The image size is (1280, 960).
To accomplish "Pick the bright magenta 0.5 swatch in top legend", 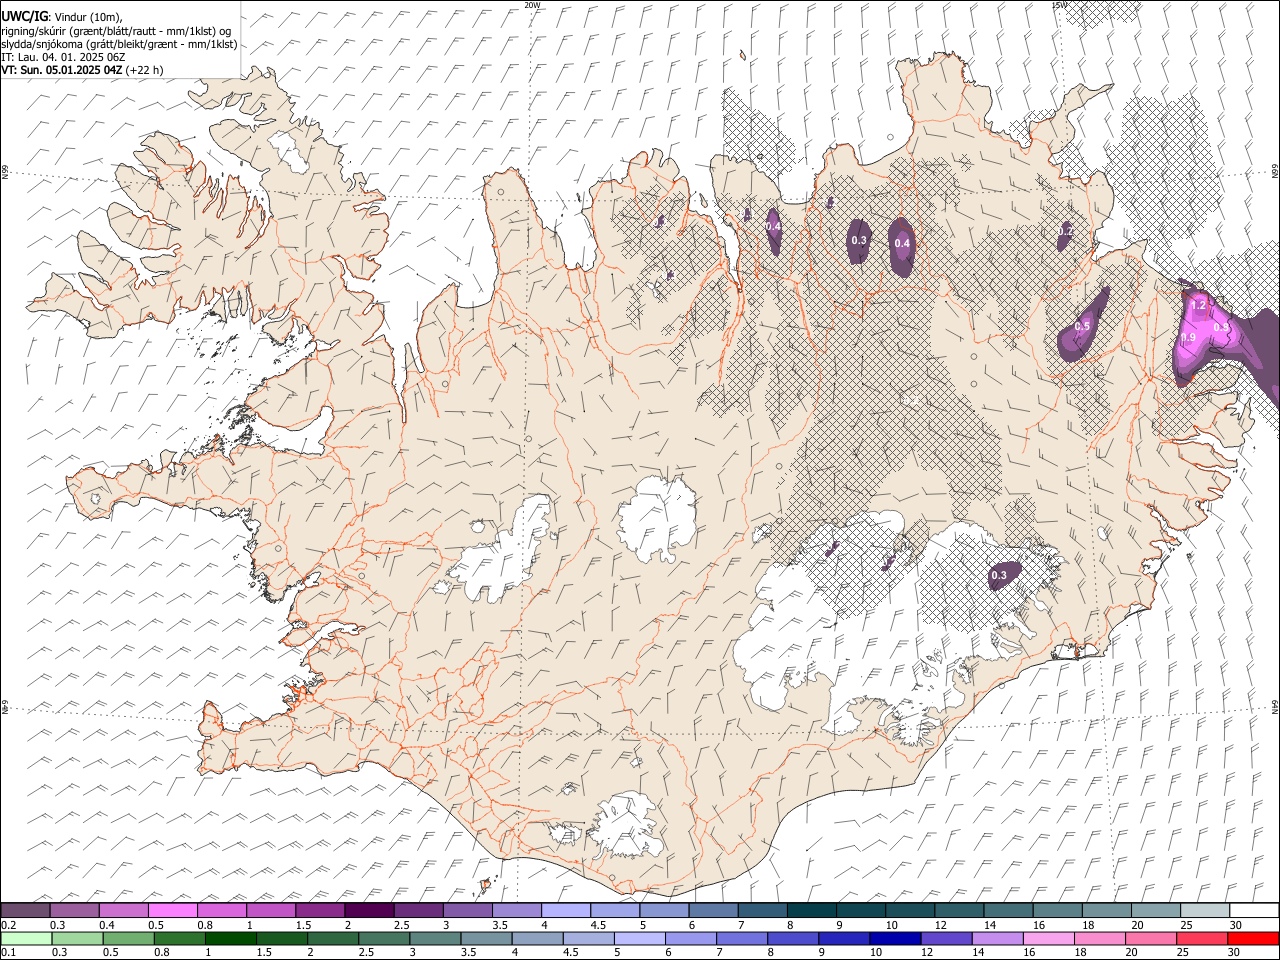I will [172, 911].
